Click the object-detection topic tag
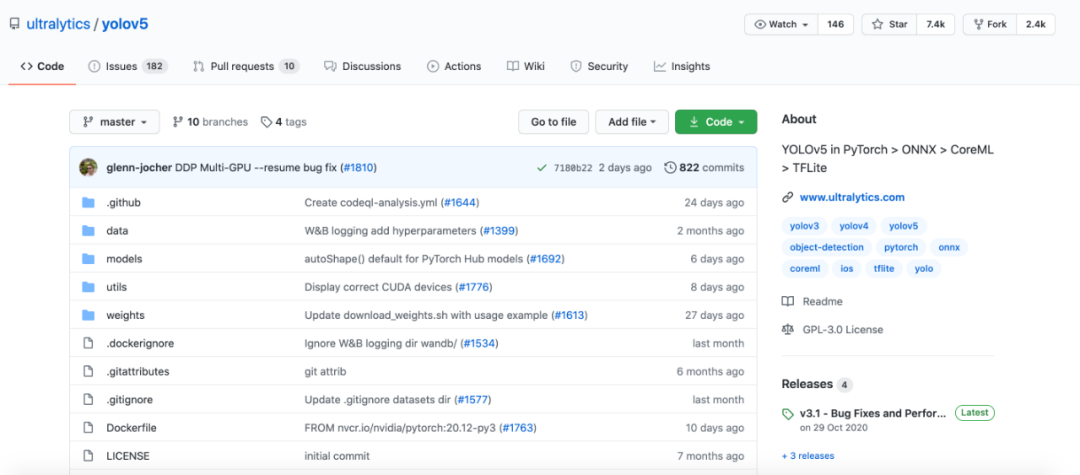Image resolution: width=1080 pixels, height=475 pixels. point(827,246)
